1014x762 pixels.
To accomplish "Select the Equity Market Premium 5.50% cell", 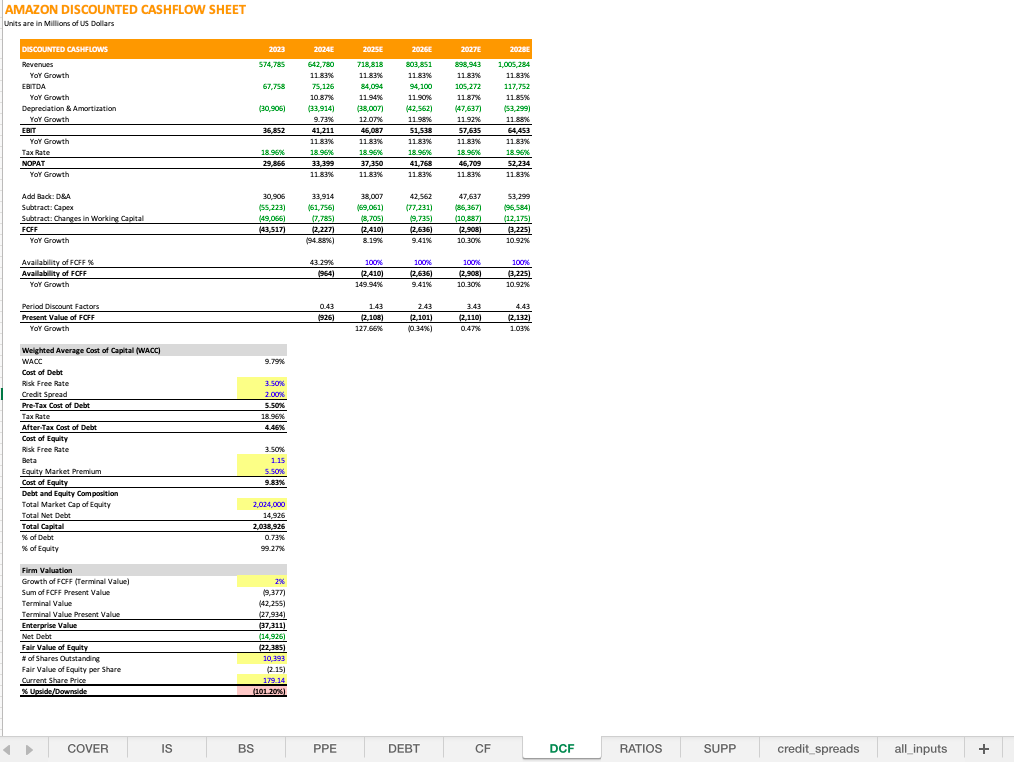I will [262, 472].
